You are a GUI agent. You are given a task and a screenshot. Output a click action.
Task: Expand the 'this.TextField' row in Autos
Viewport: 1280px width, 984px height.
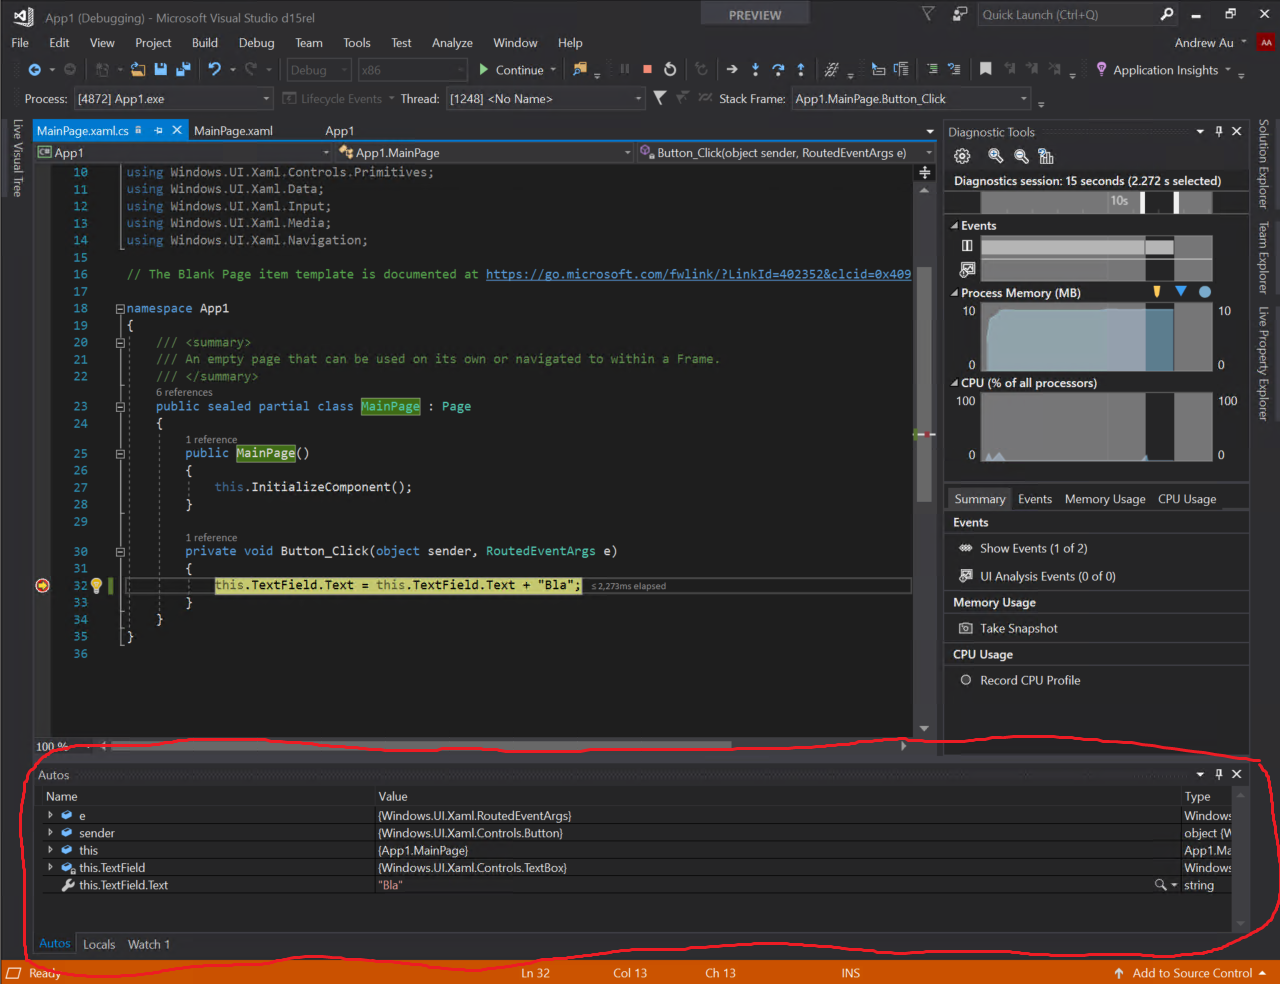point(50,867)
